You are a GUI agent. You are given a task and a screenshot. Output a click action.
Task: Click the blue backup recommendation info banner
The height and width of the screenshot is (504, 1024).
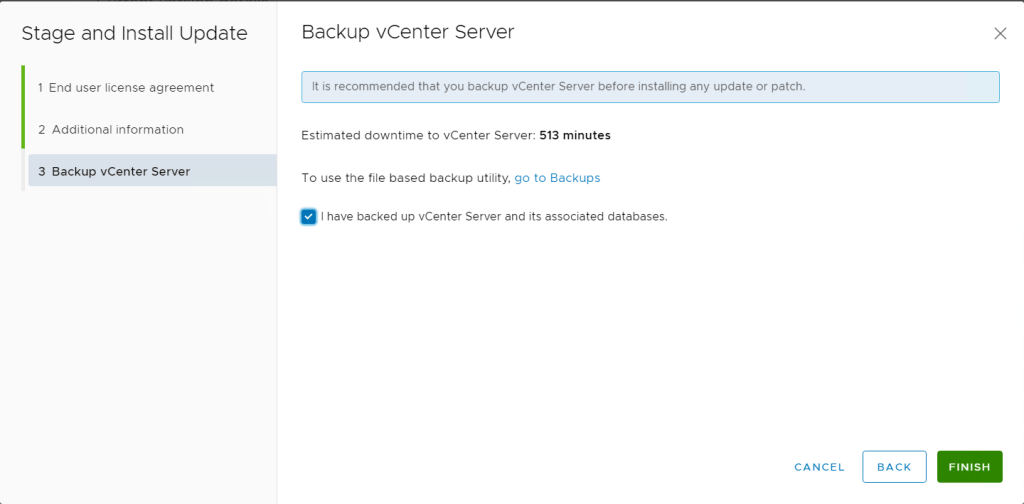pyautogui.click(x=650, y=87)
